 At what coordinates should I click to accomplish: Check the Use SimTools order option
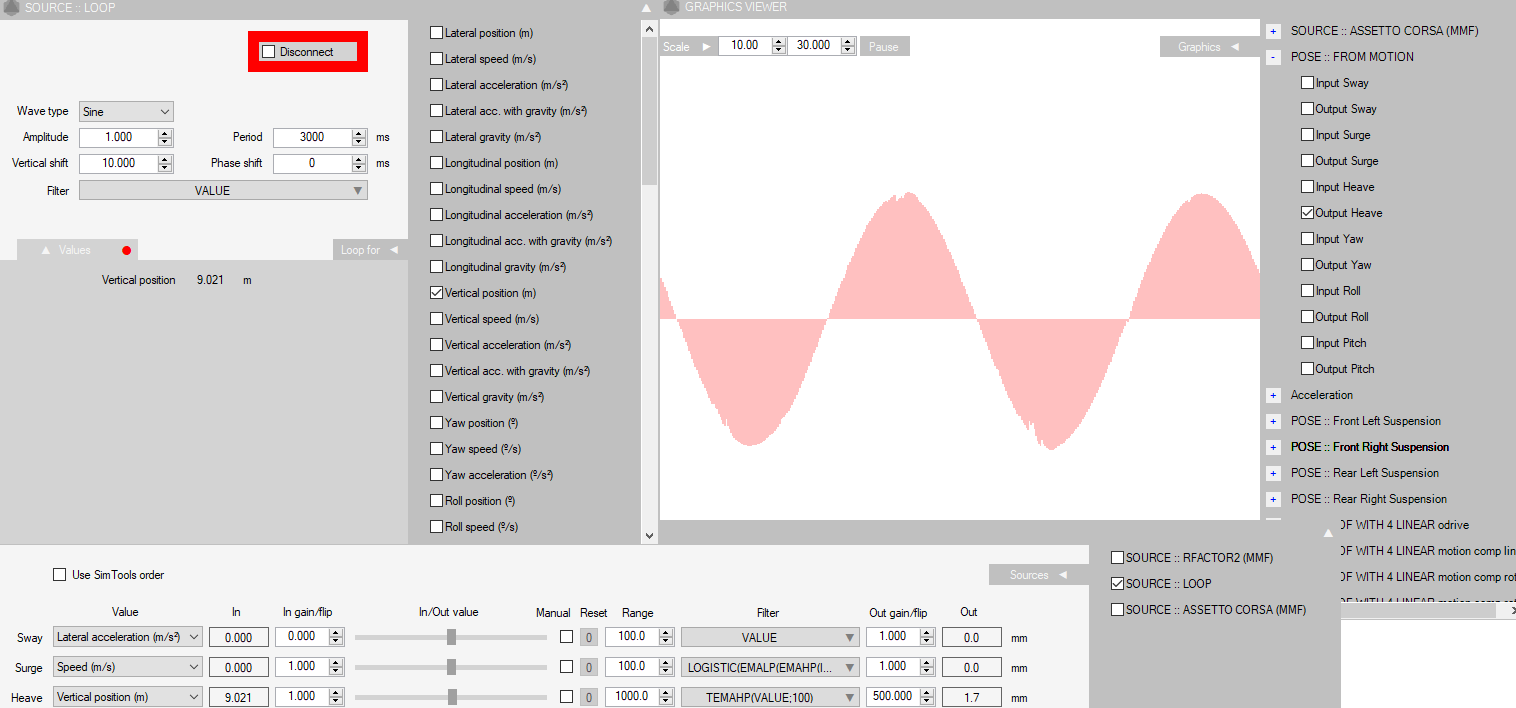point(60,575)
